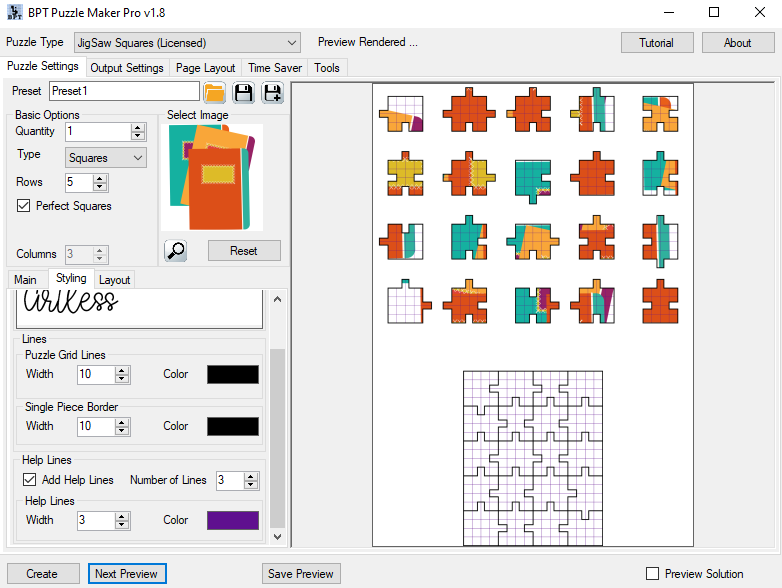Decrease Rows with the down spinner arrow
Image resolution: width=782 pixels, height=588 pixels.
[99, 187]
